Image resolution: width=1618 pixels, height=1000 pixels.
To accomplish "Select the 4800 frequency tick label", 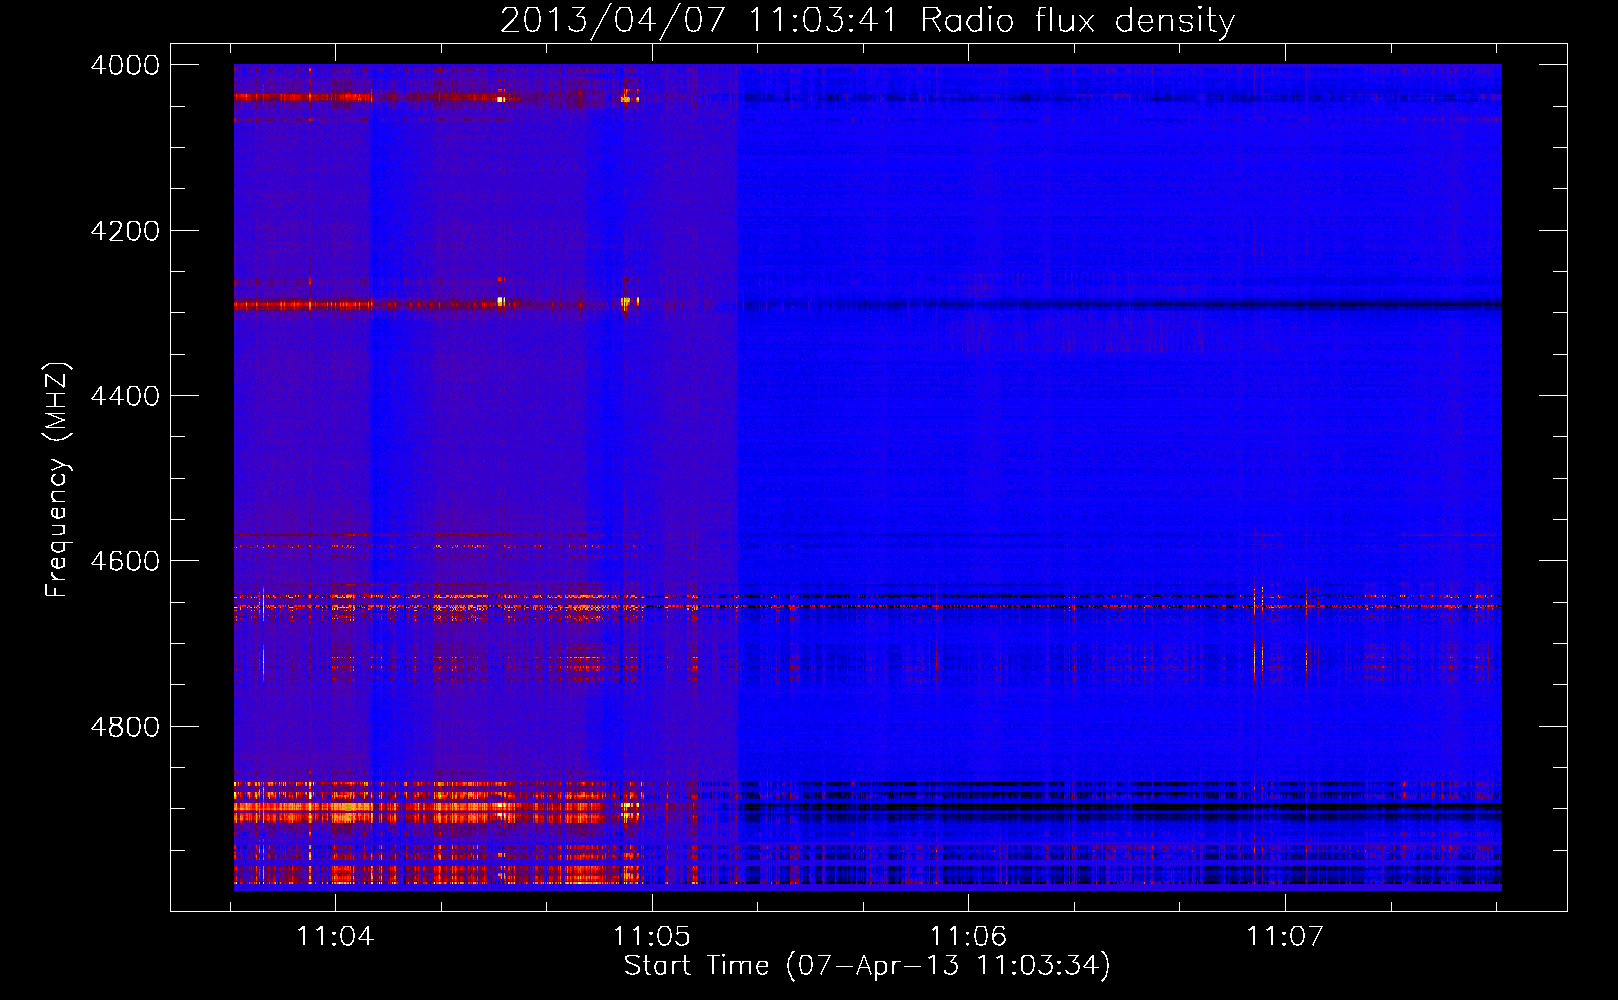I will (x=125, y=727).
